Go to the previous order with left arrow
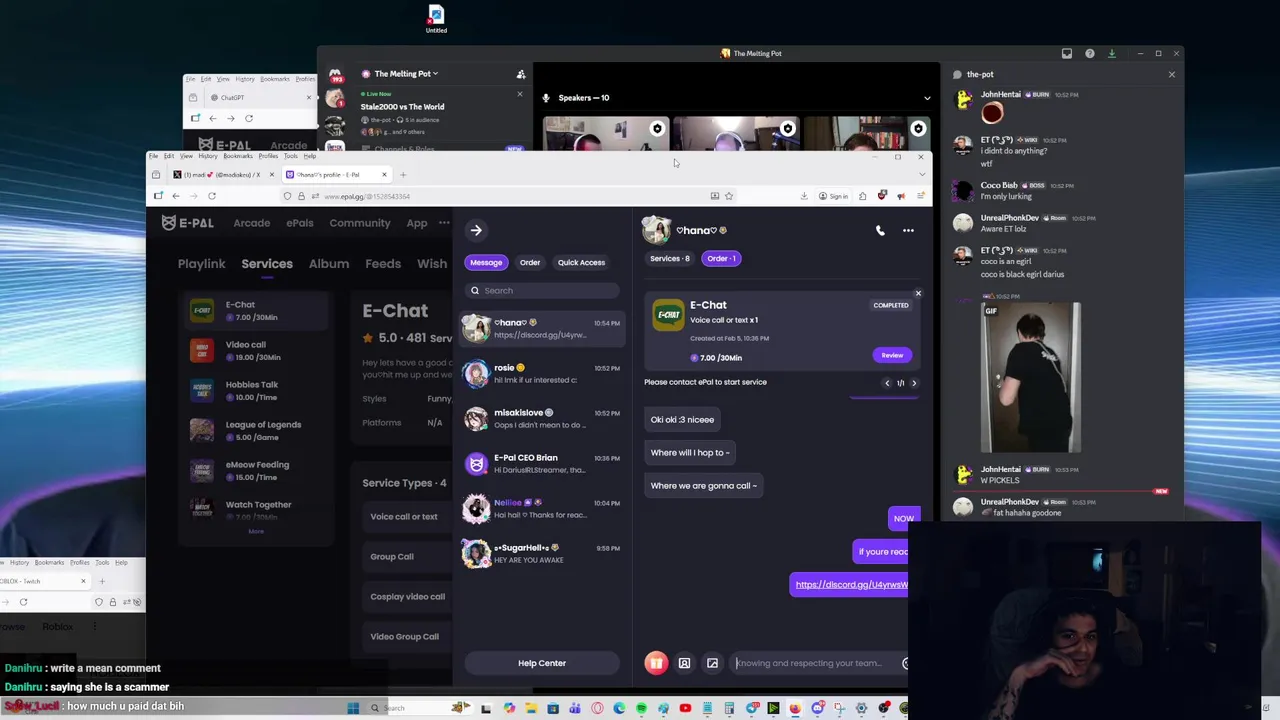This screenshot has height=720, width=1280. 887,383
